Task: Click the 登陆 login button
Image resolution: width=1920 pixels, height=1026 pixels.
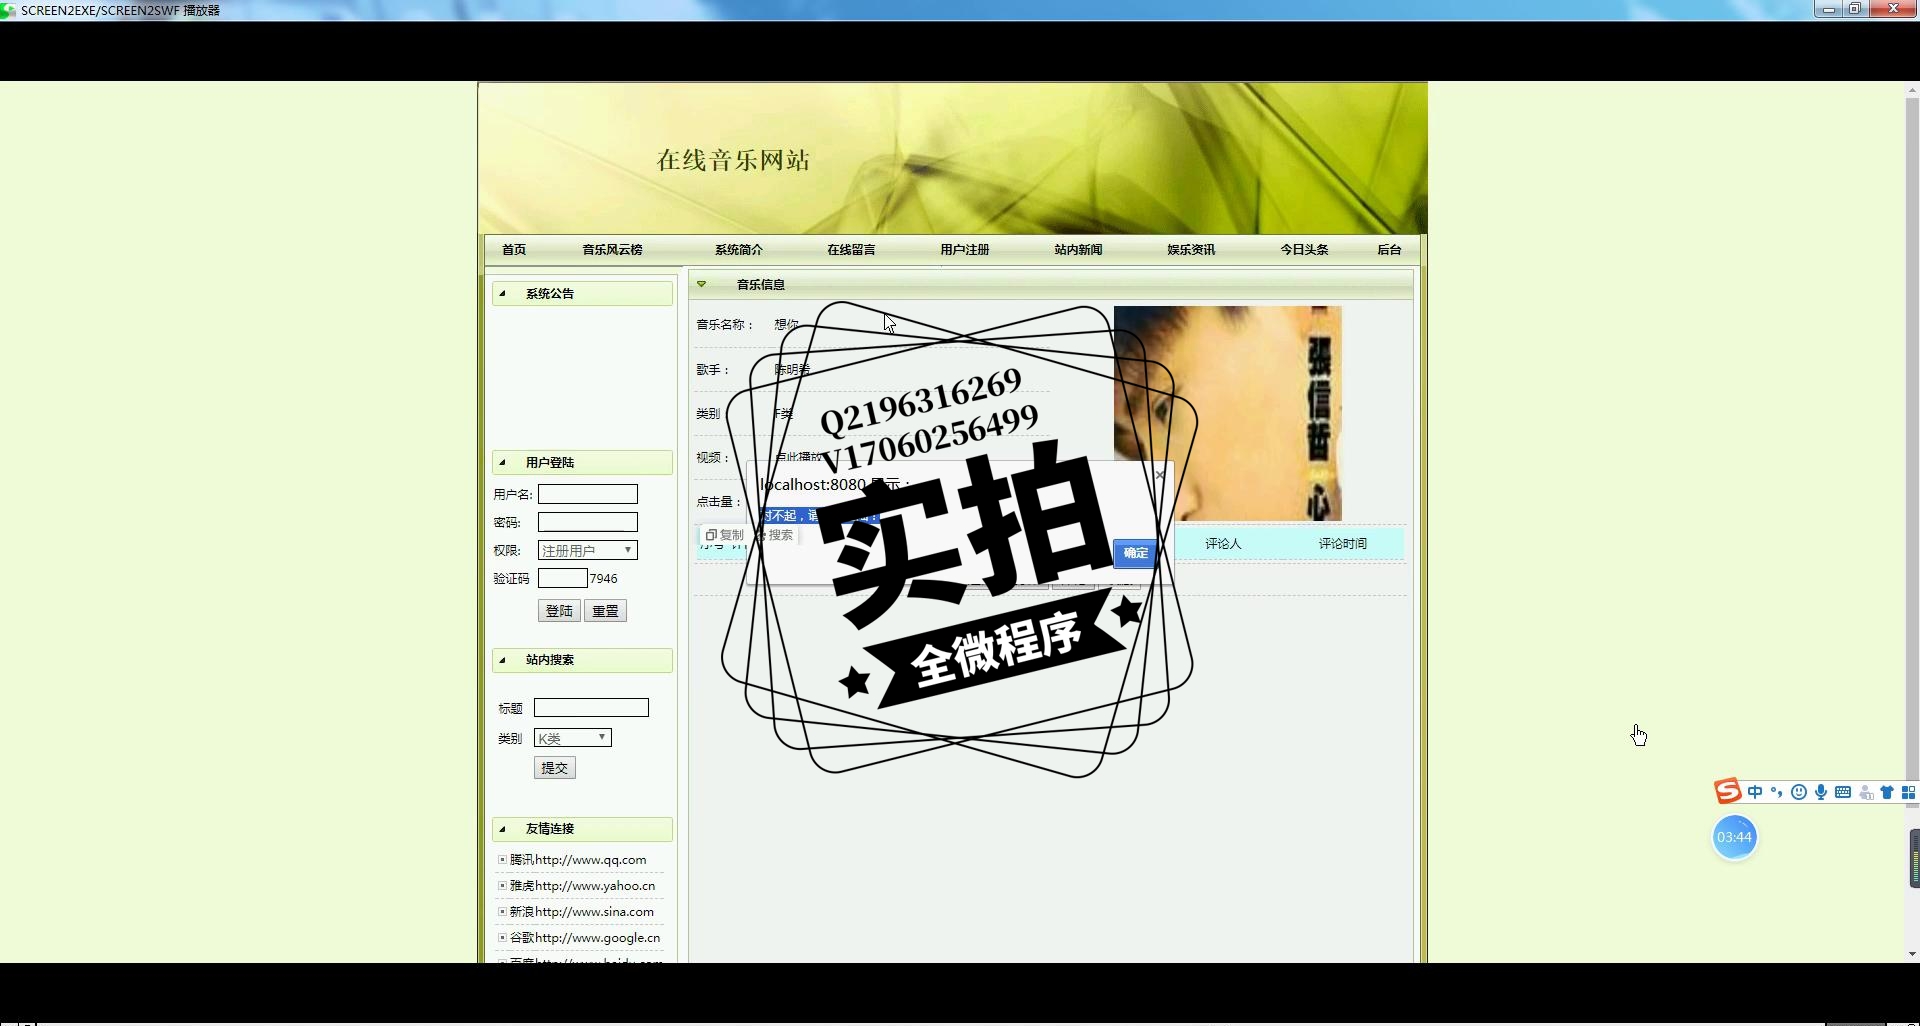Action: click(x=559, y=611)
